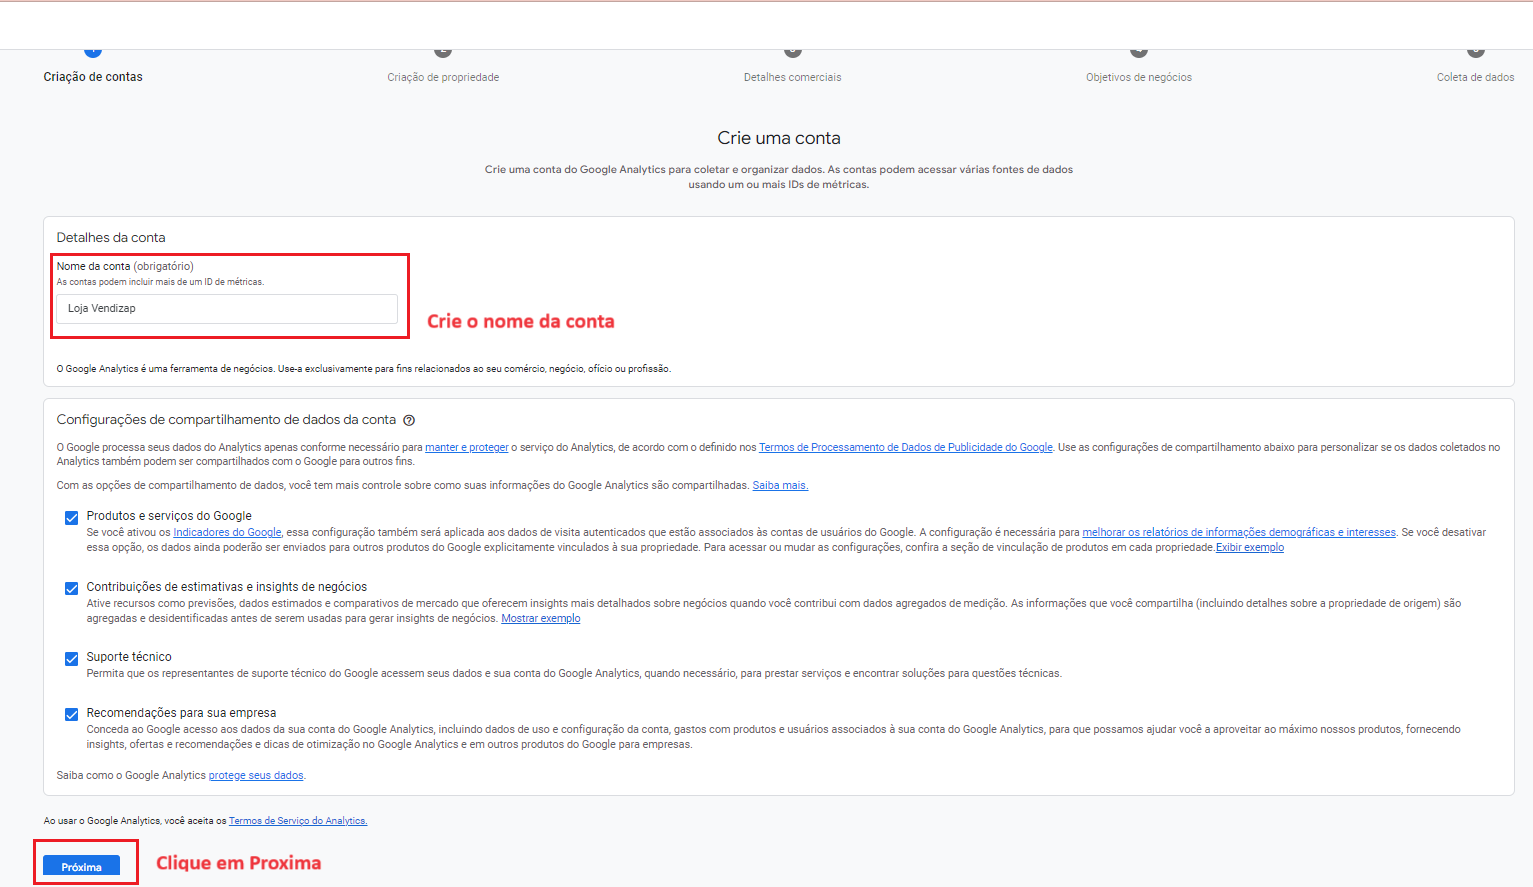Open Termos de Serviço do Analytics link
The image size is (1533, 887).
[x=298, y=821]
